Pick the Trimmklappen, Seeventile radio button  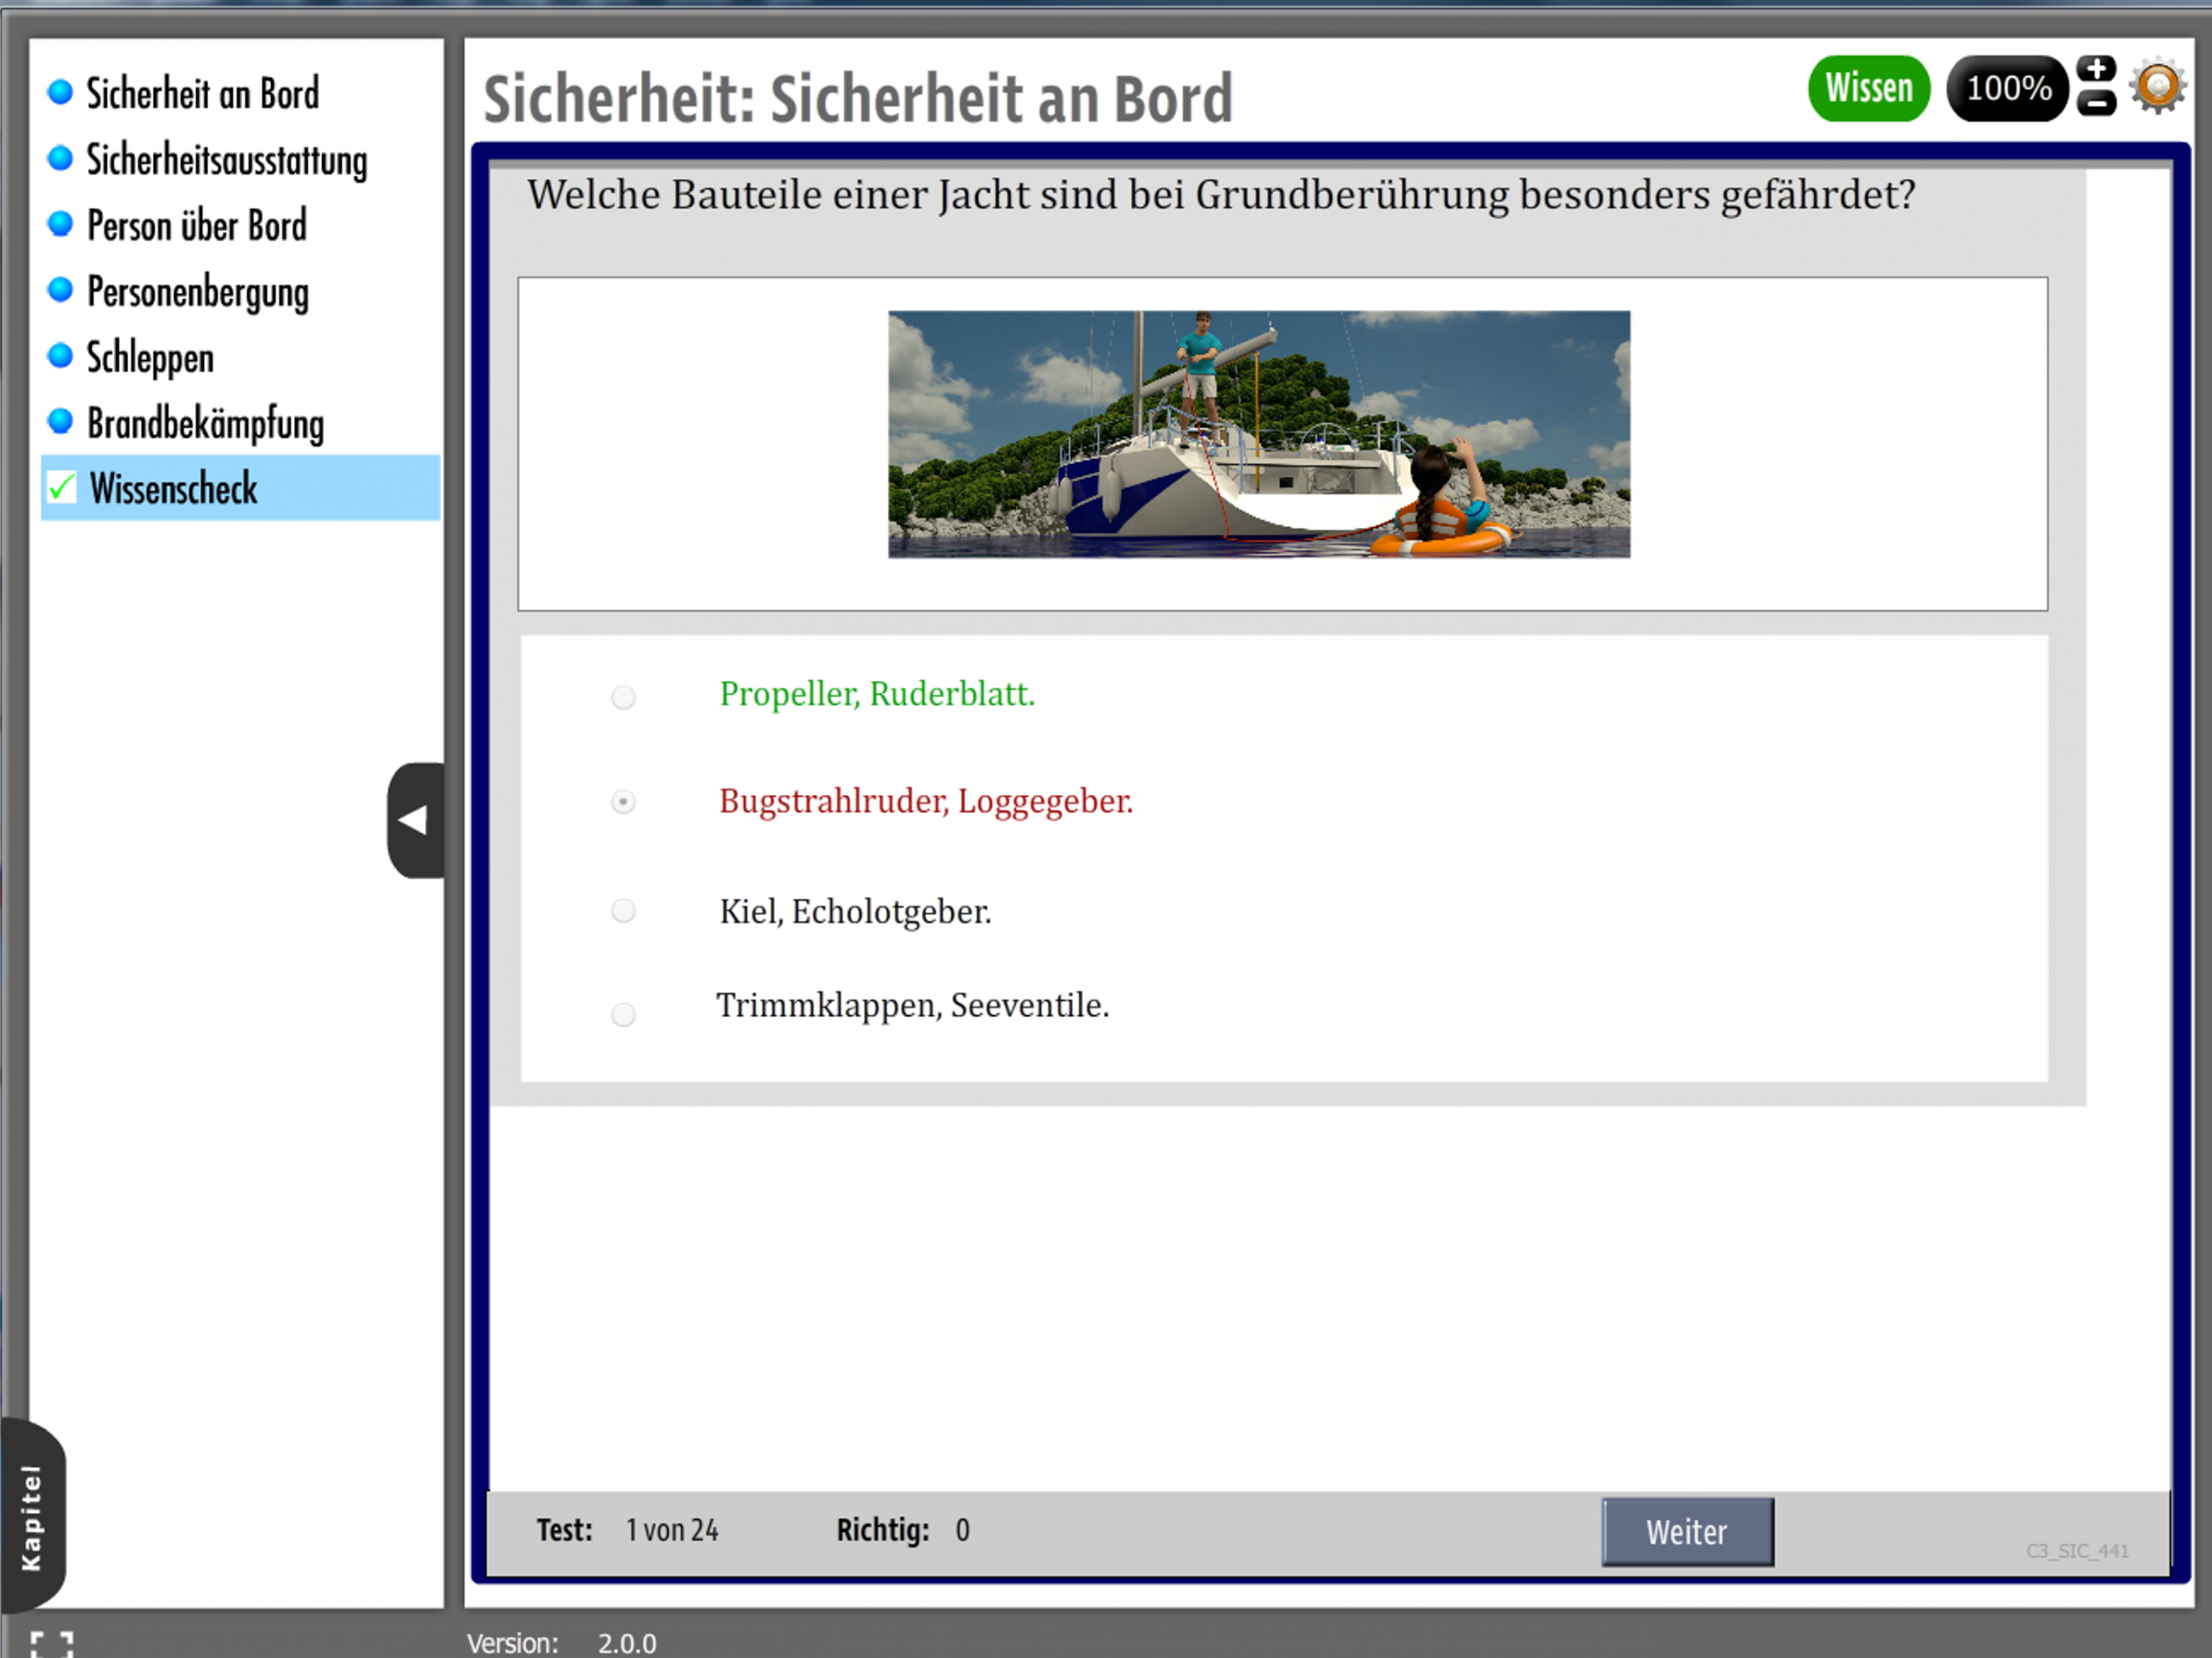[x=623, y=1015]
